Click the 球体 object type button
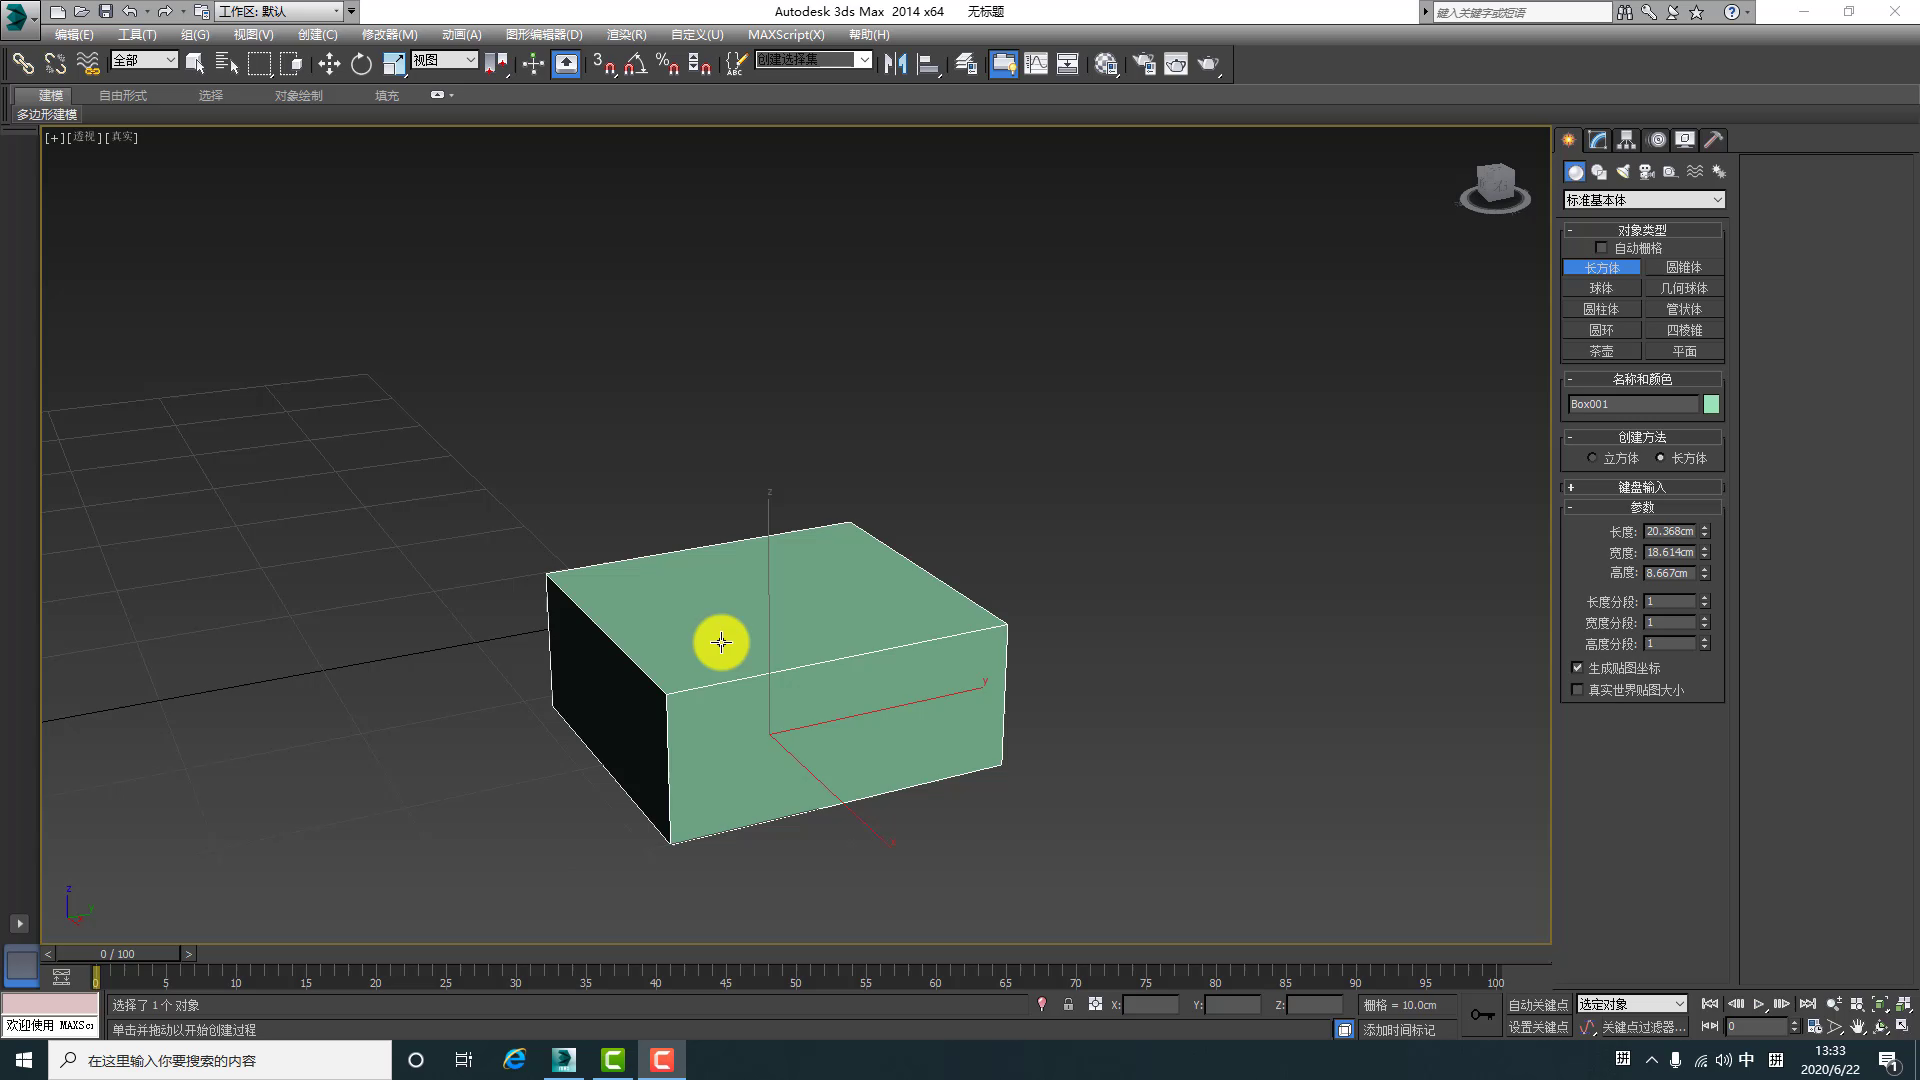Image resolution: width=1920 pixels, height=1080 pixels. click(1601, 288)
